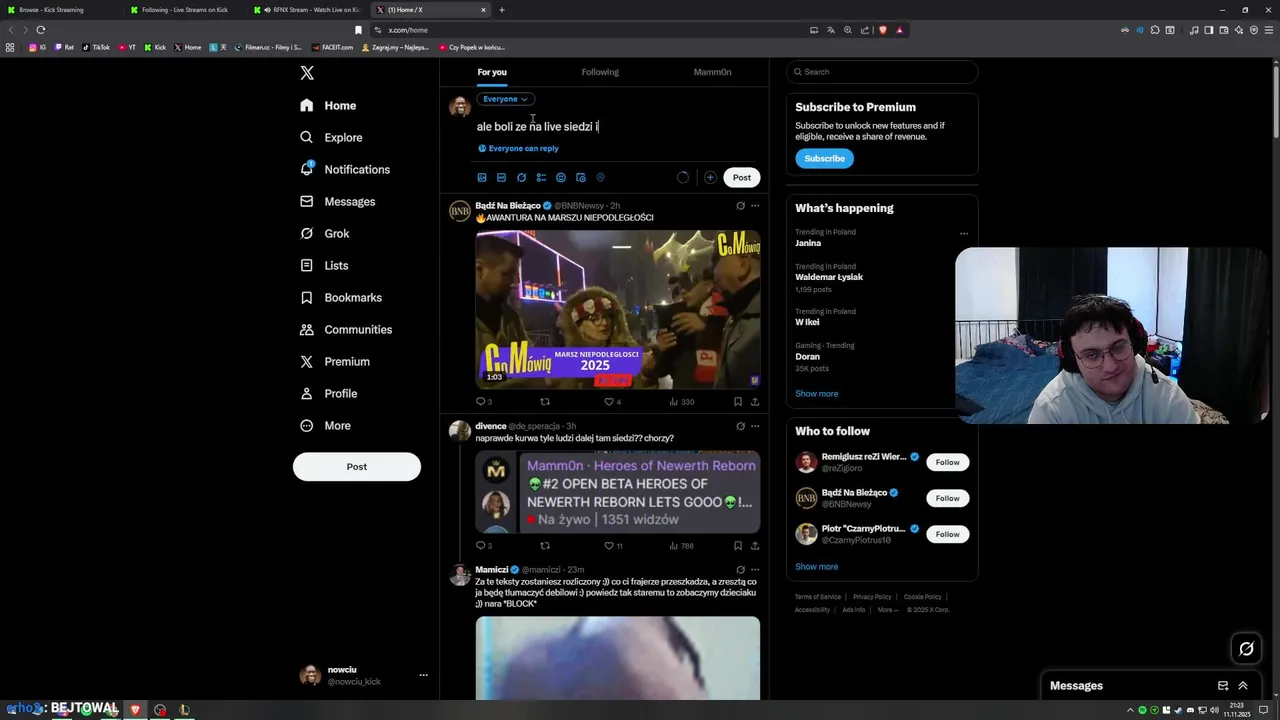
Task: Switch to Browse - Kick Streaming browser tab
Action: click(x=60, y=10)
